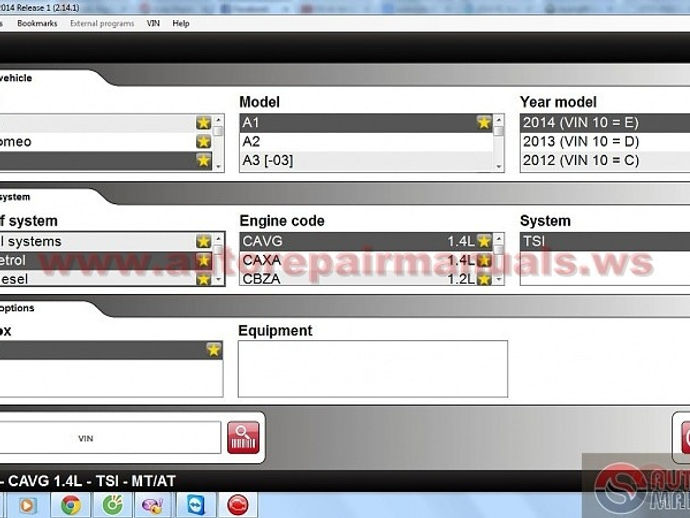Toggle favorite star on CAXA engine code
Screen dimensions: 690x518
[484, 260]
